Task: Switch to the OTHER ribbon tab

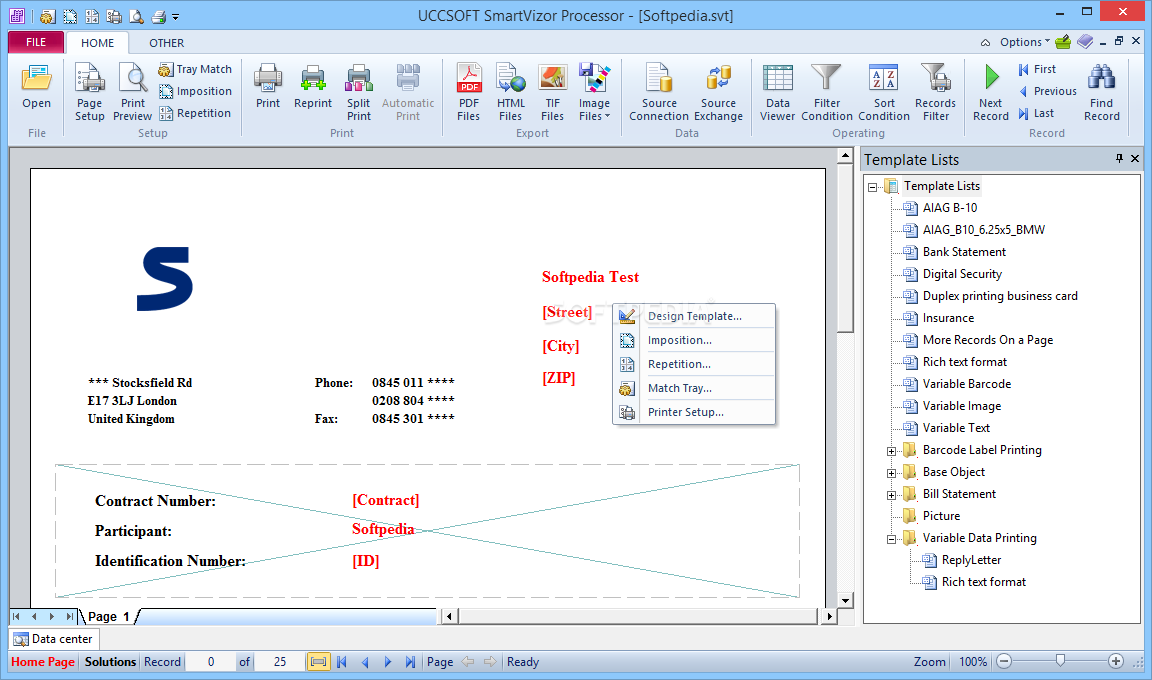Action: (167, 43)
